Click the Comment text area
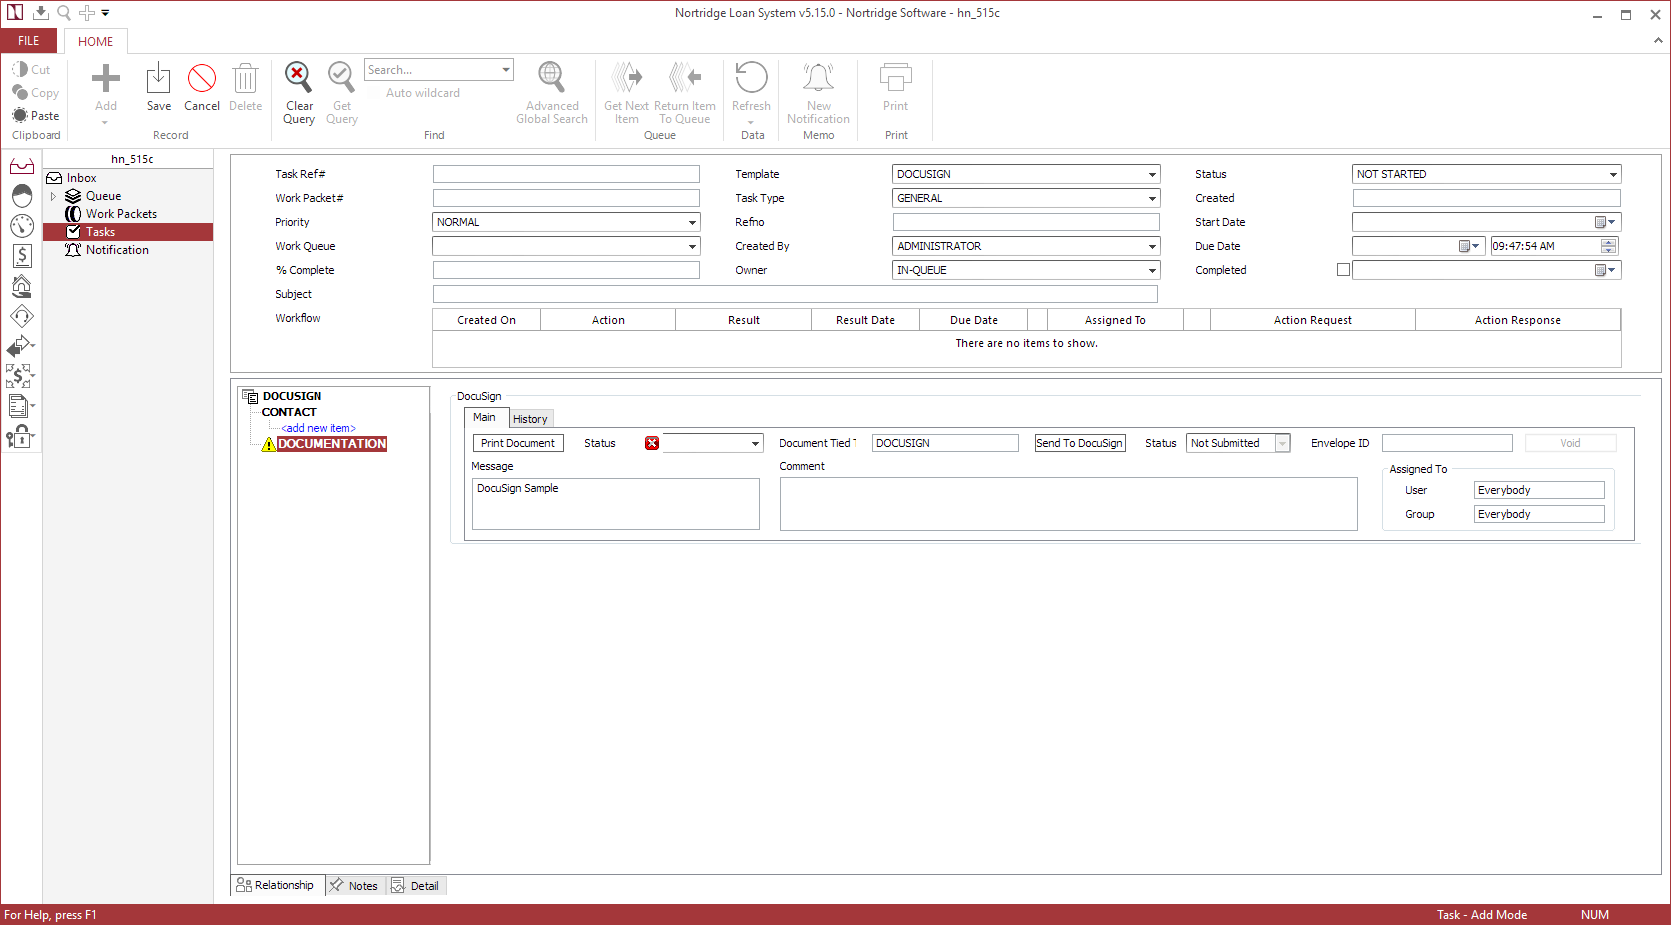 click(1068, 504)
